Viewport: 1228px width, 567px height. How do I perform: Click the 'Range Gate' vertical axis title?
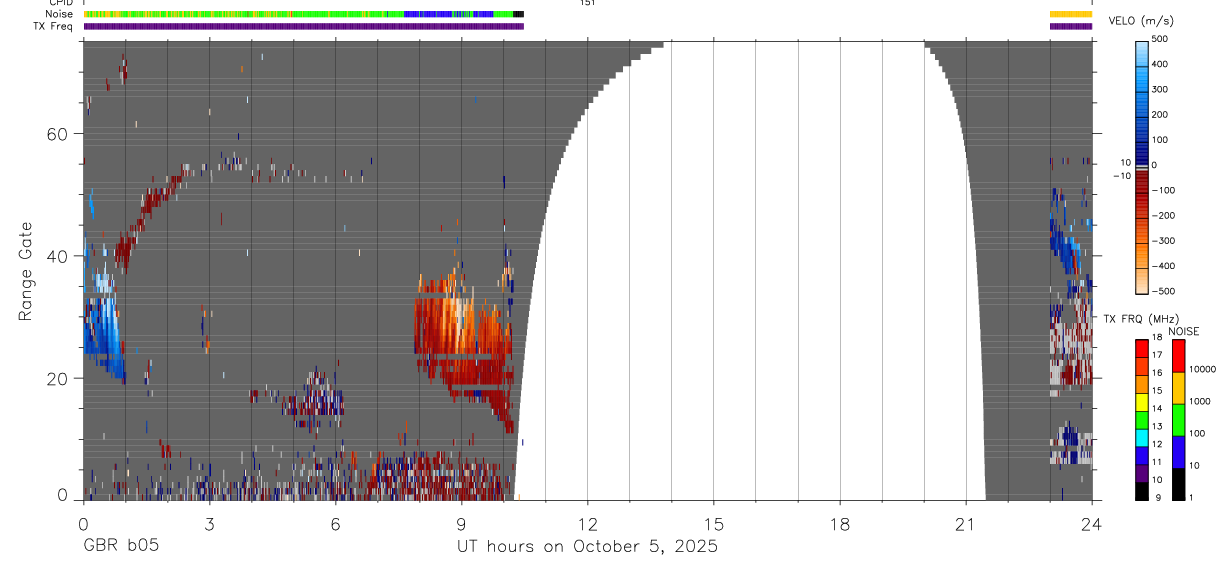point(26,271)
